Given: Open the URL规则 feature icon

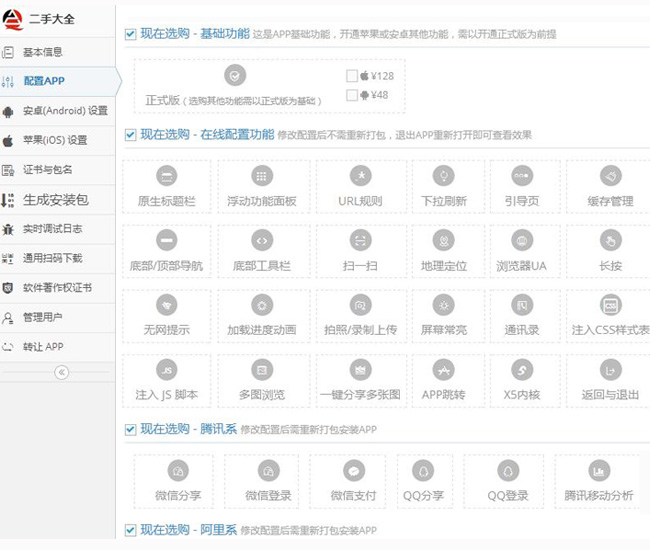Looking at the screenshot, I should pos(360,176).
